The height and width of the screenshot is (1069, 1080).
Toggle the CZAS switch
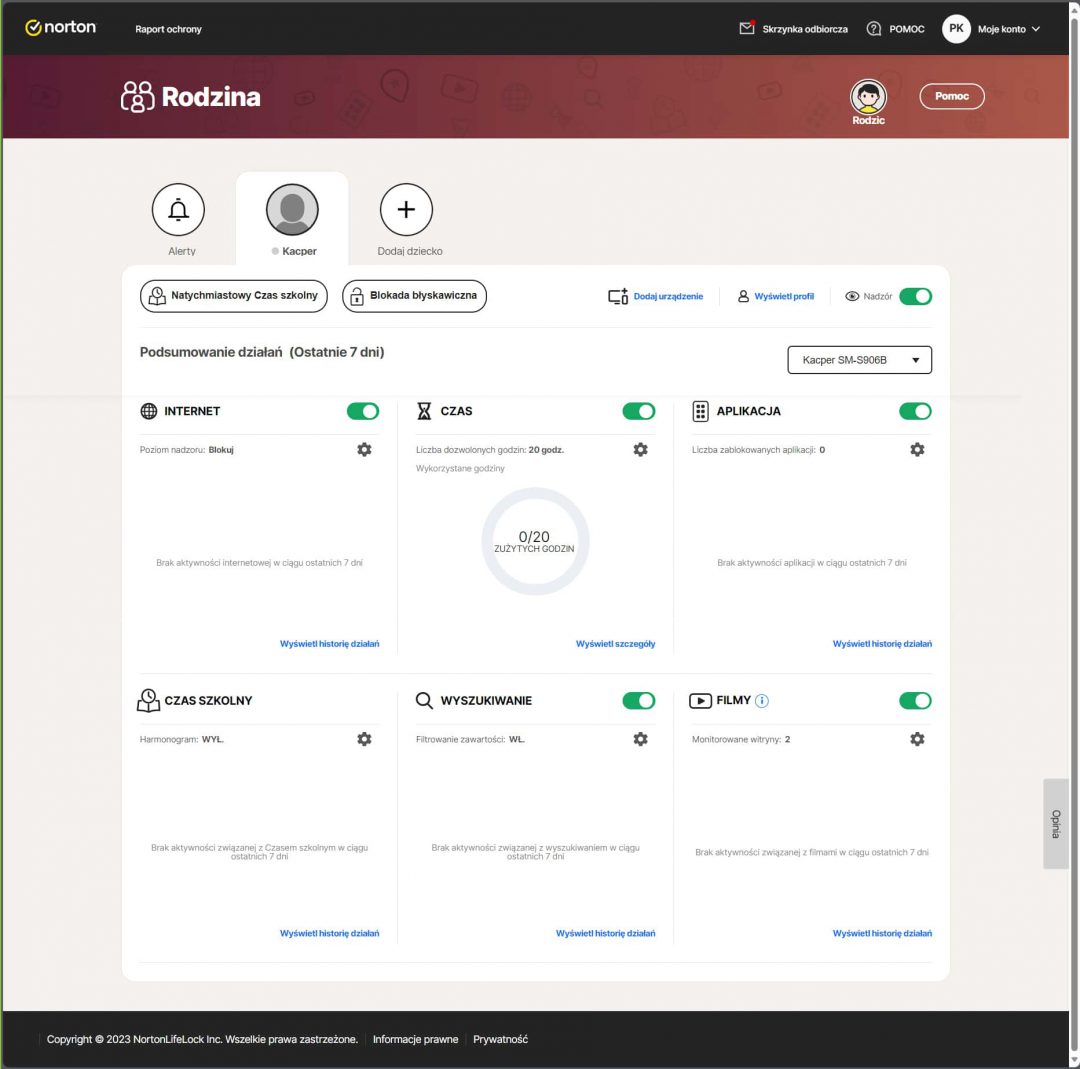point(638,411)
